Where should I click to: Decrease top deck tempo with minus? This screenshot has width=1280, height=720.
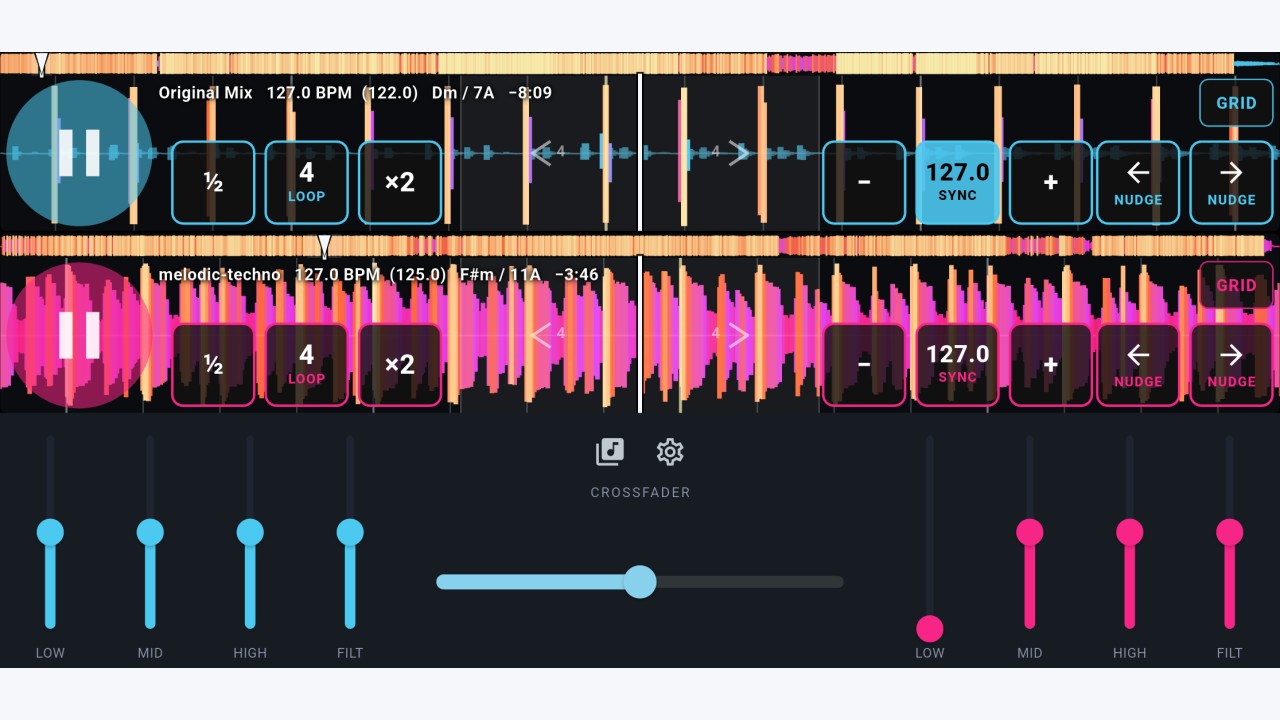864,182
